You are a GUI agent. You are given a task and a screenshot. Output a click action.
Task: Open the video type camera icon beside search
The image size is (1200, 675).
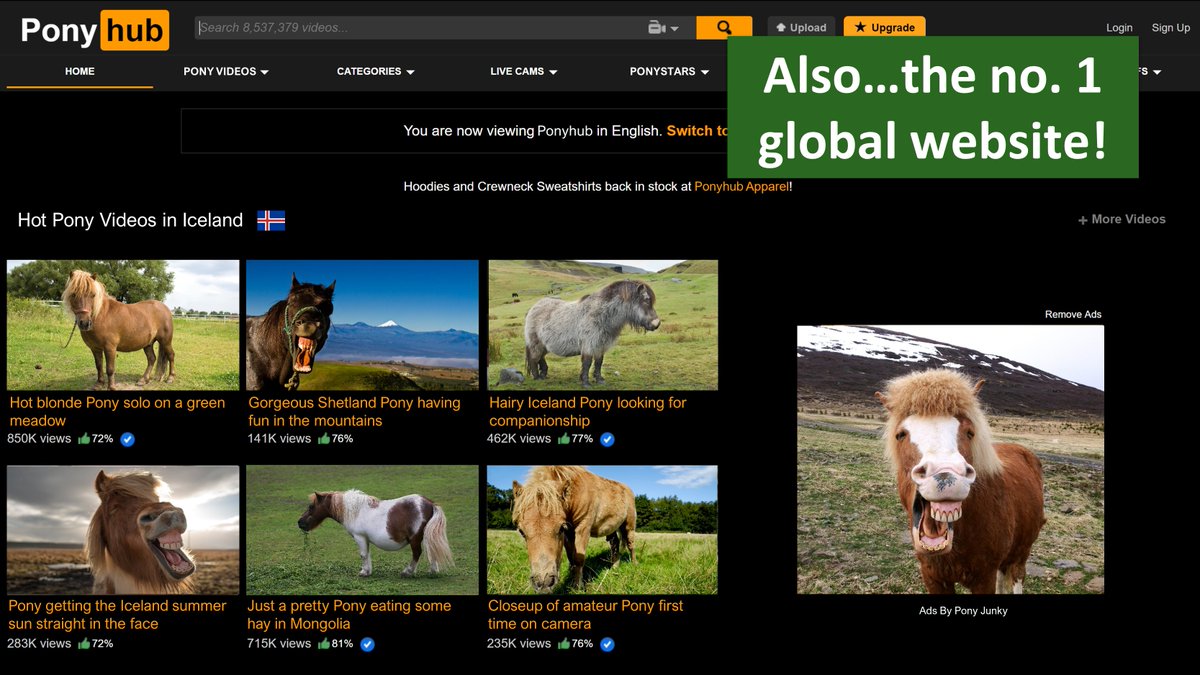657,27
